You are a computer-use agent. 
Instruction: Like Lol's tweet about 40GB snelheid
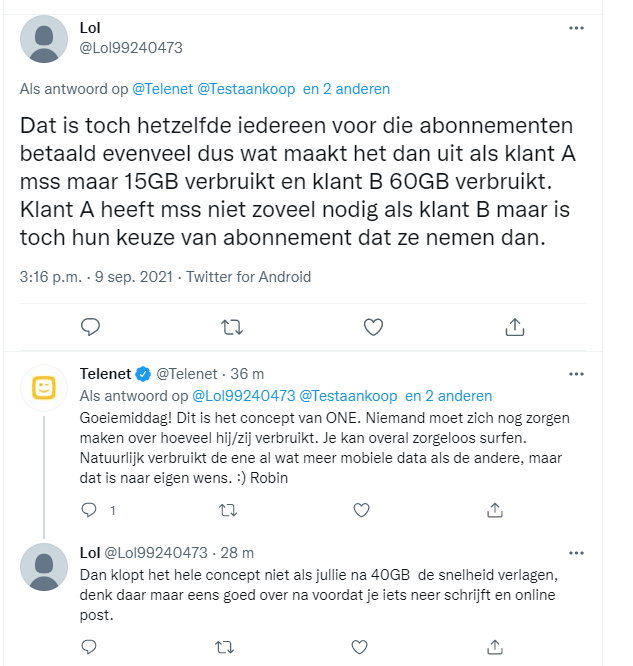pyautogui.click(x=360, y=646)
